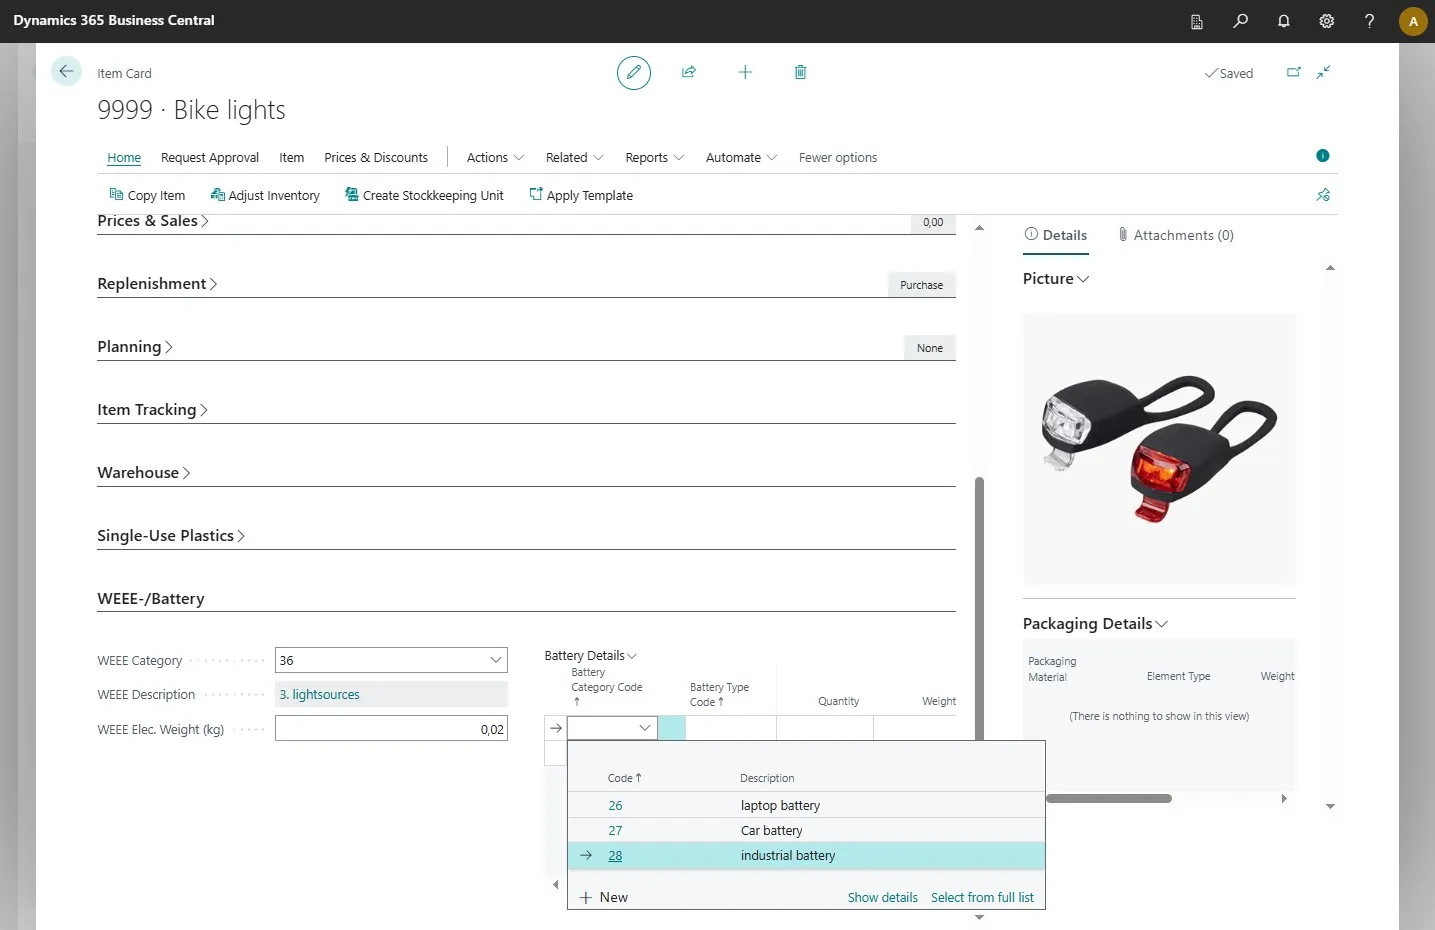Click WEEE Description lightsources value

[320, 695]
